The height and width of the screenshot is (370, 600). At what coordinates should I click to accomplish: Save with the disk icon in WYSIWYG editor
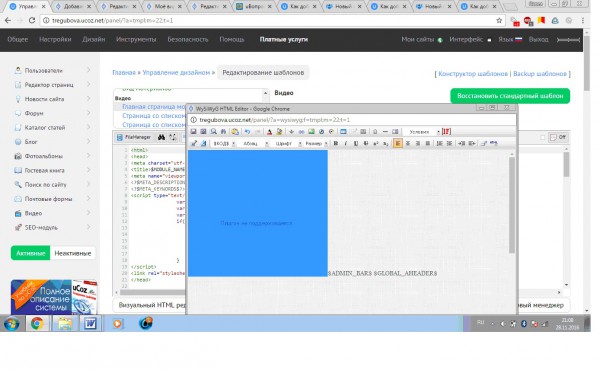point(194,132)
